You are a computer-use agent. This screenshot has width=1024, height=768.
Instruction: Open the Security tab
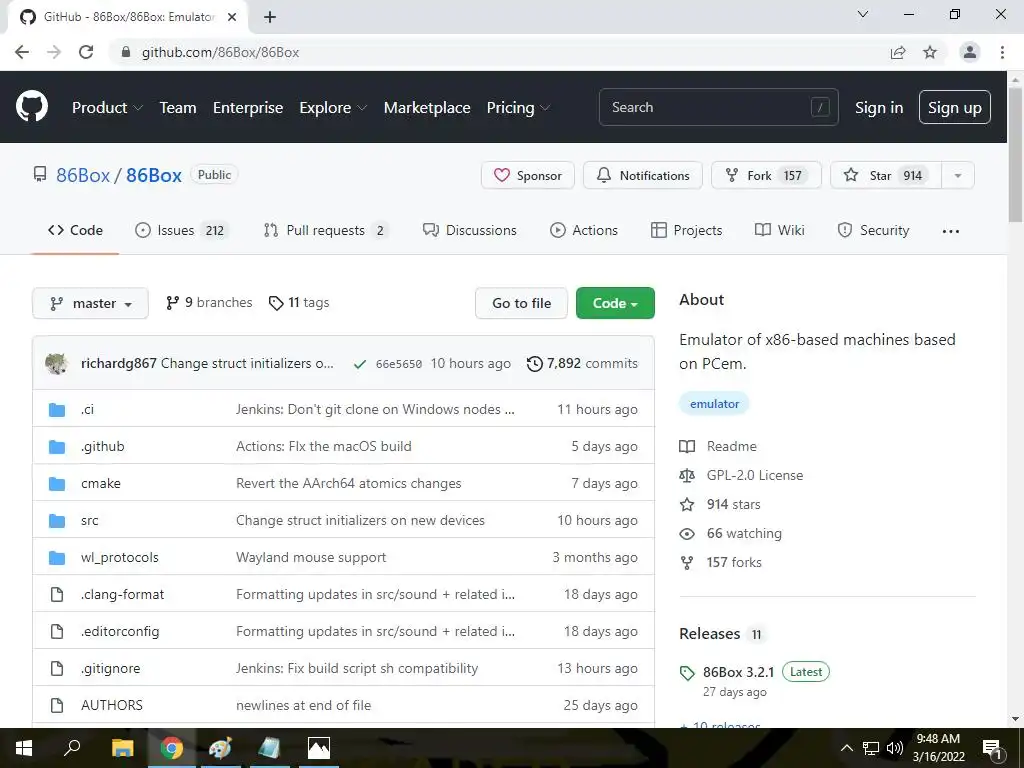(x=873, y=231)
